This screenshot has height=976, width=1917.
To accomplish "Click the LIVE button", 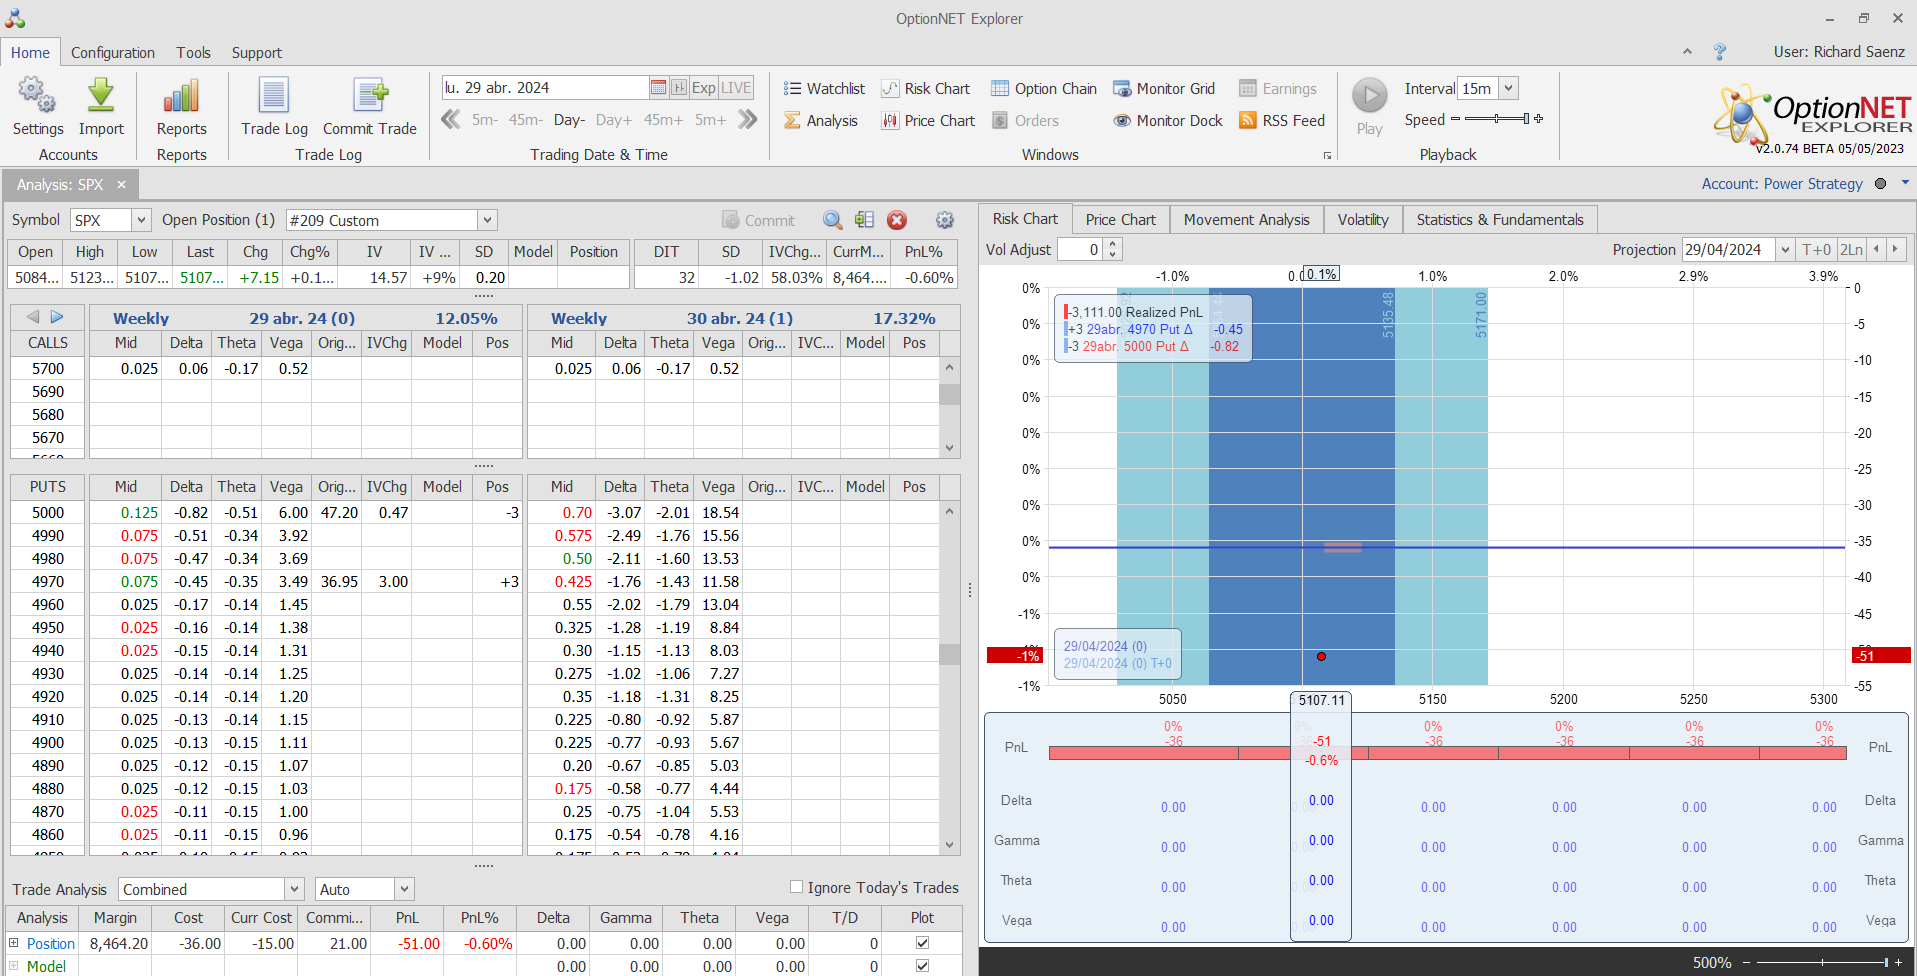I will pyautogui.click(x=736, y=88).
